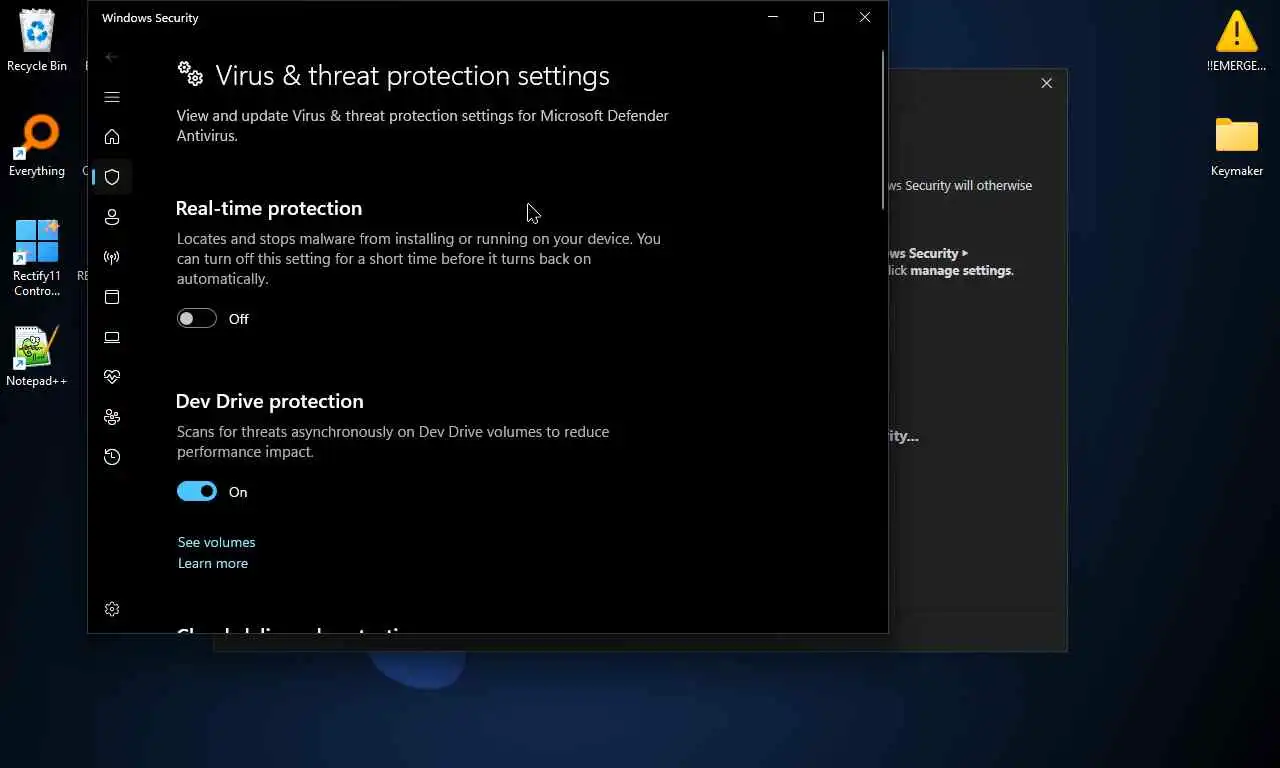The image size is (1280, 768).
Task: Open the Notepad++ desktop shortcut
Action: pyautogui.click(x=37, y=356)
